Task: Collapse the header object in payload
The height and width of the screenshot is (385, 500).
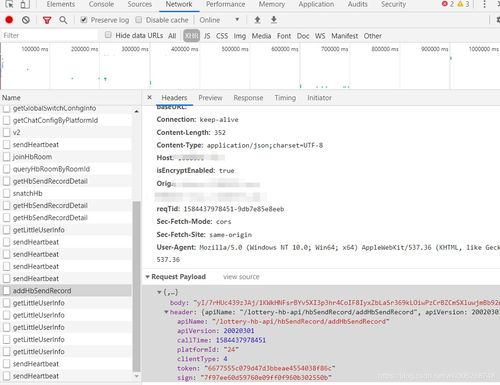Action: pyautogui.click(x=166, y=312)
